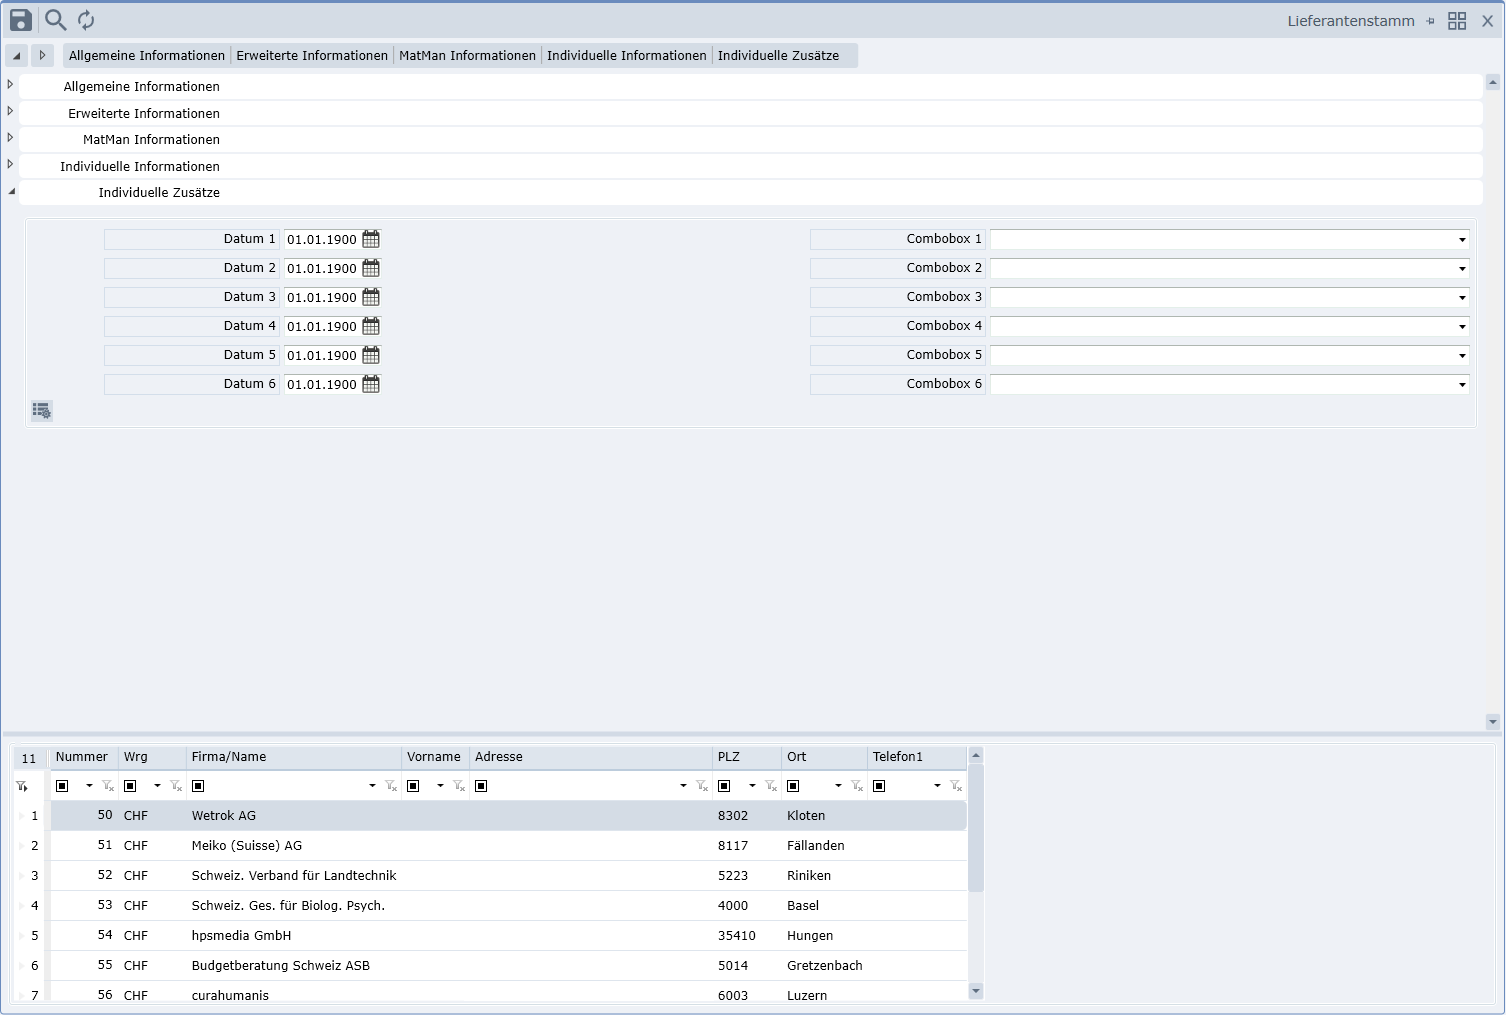
Task: Click the refresh arrows icon
Action: click(x=86, y=20)
